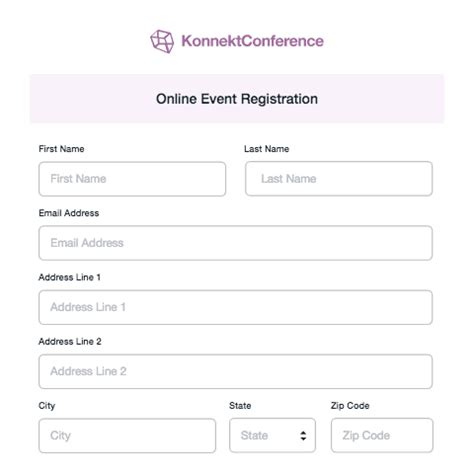Click the Address Line 1 label text
Image resolution: width=474 pixels, height=474 pixels.
(69, 277)
